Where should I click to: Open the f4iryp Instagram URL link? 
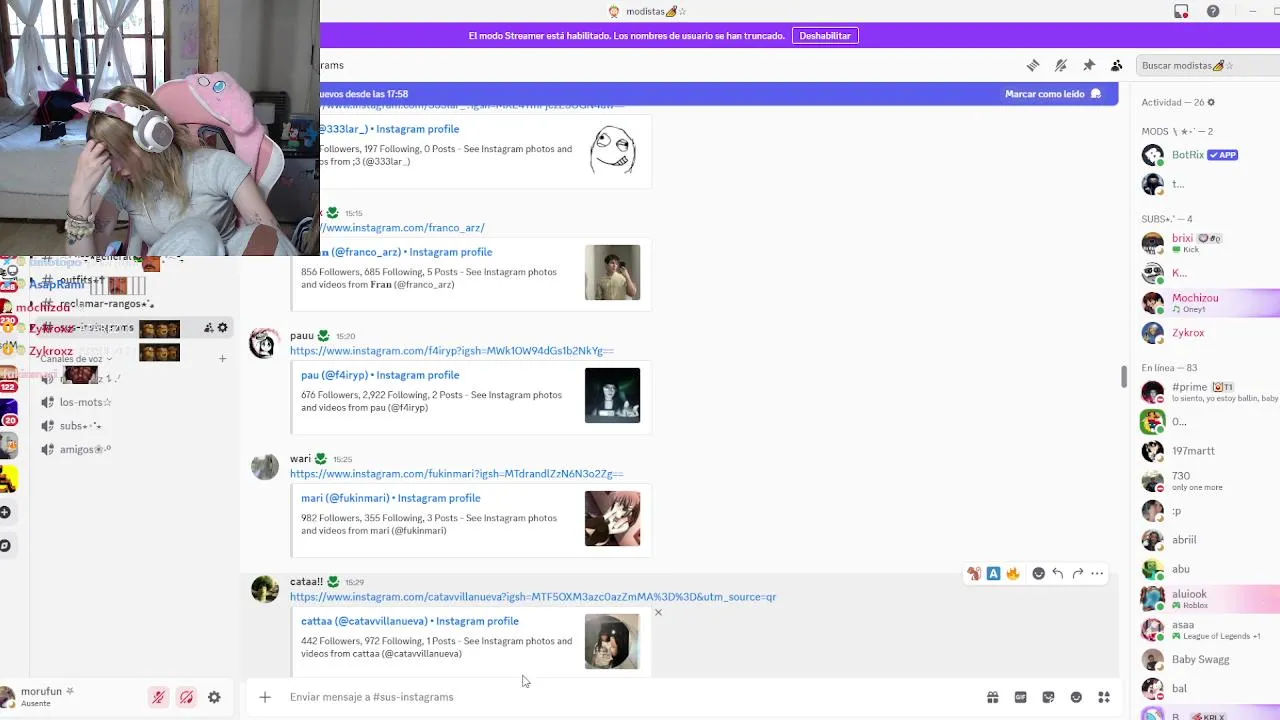[451, 351]
